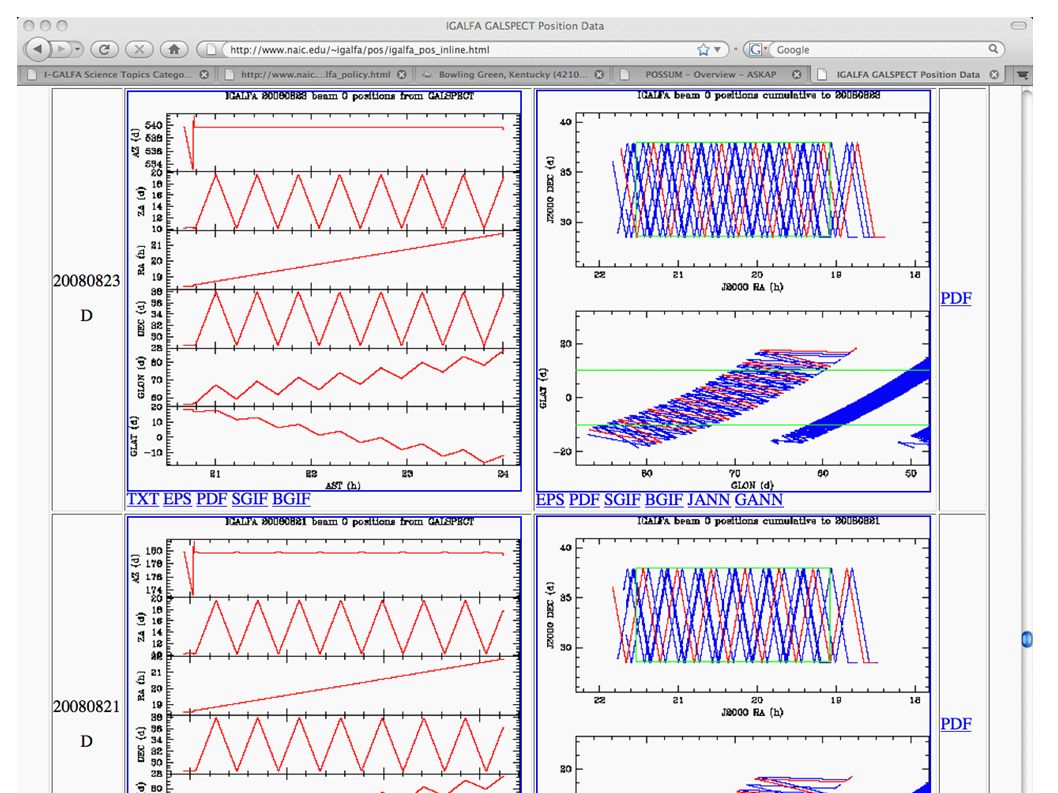Click the Google search input field
This screenshot has width=1058, height=793.
pyautogui.click(x=881, y=49)
